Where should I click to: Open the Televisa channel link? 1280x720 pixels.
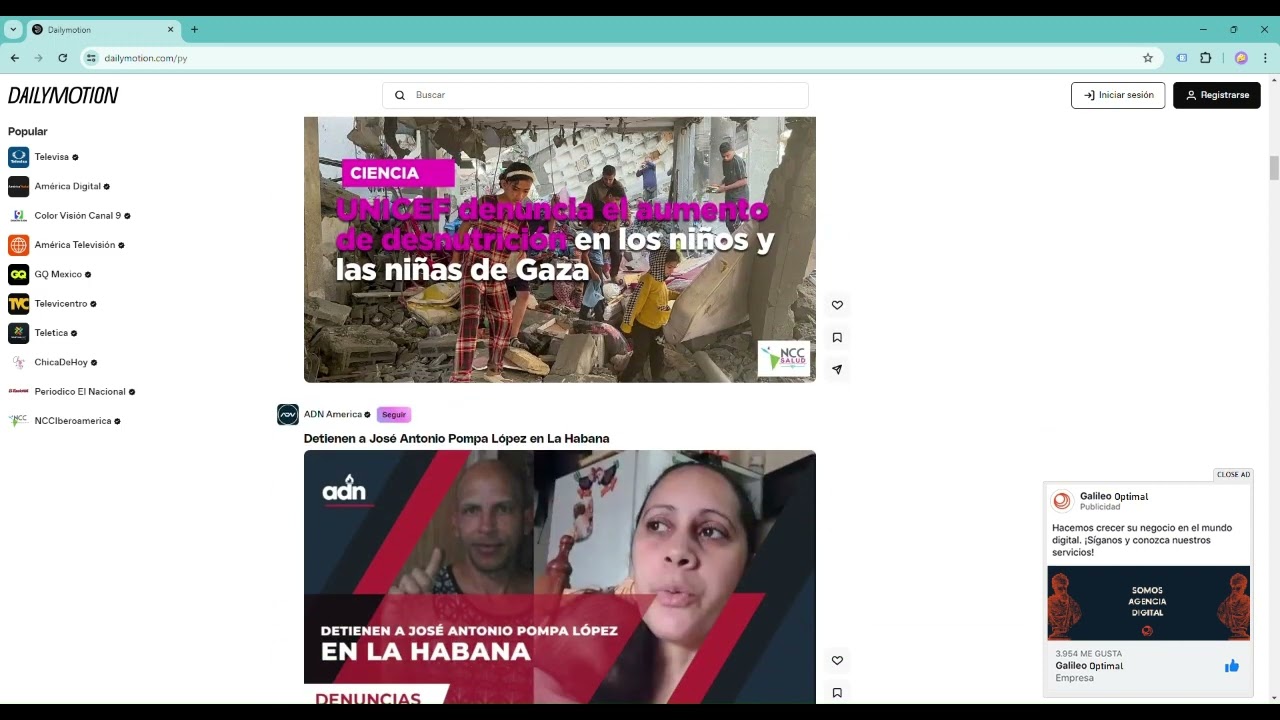tap(52, 157)
